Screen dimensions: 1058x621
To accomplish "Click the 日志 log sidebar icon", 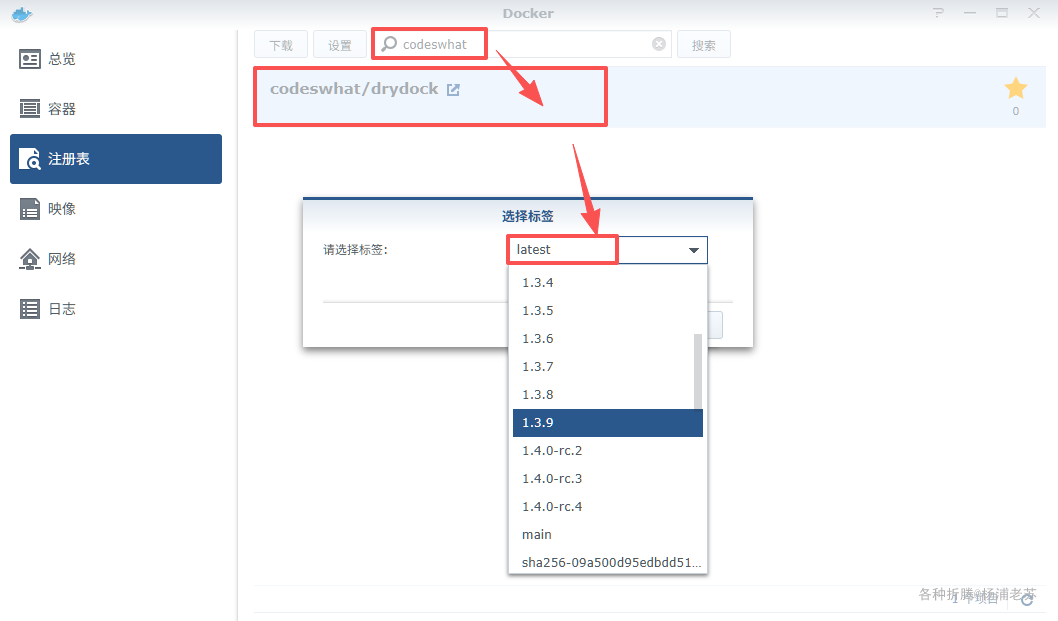I will pos(30,308).
